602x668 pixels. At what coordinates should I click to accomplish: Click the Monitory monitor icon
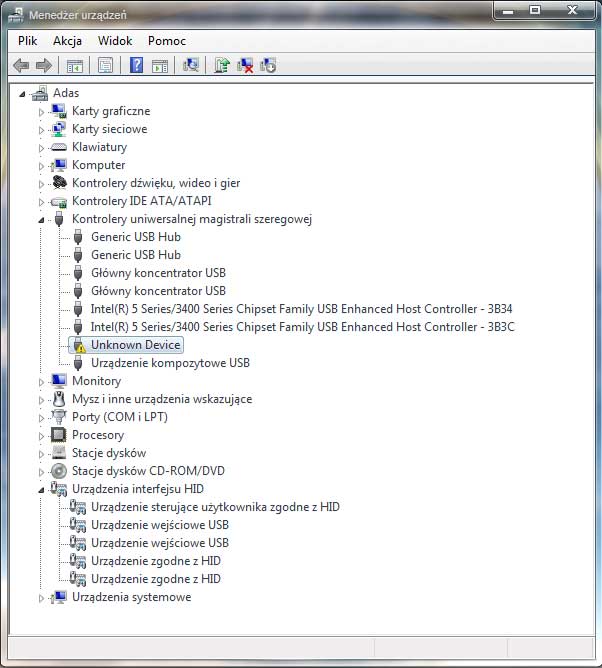click(x=58, y=381)
